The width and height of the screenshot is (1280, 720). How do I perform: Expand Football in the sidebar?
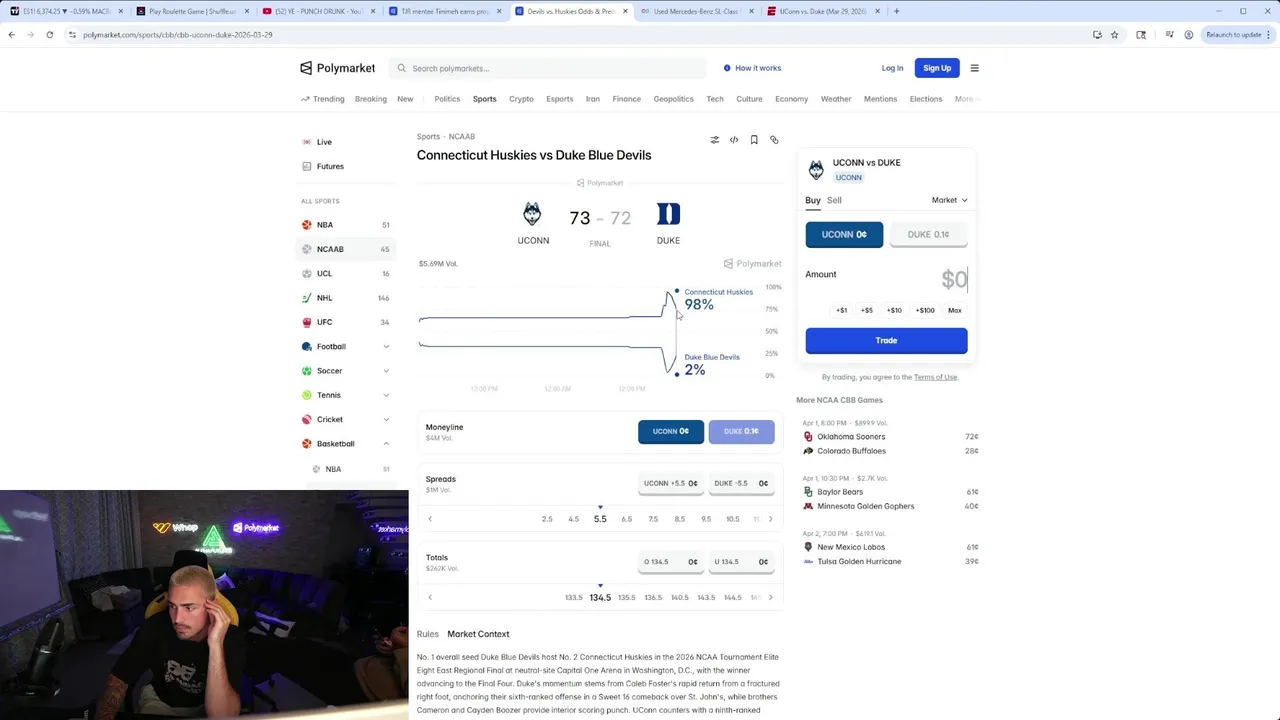point(346,346)
